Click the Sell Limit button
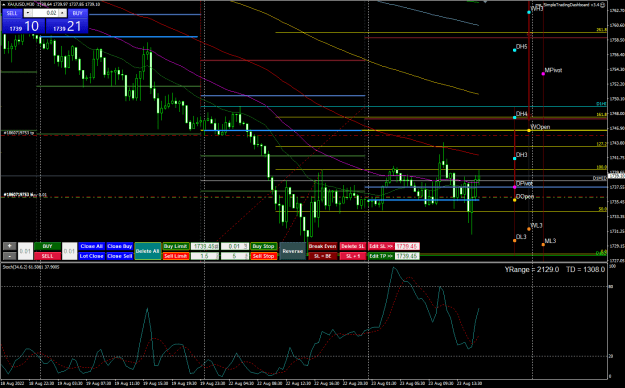This screenshot has width=625, height=388. [x=176, y=256]
